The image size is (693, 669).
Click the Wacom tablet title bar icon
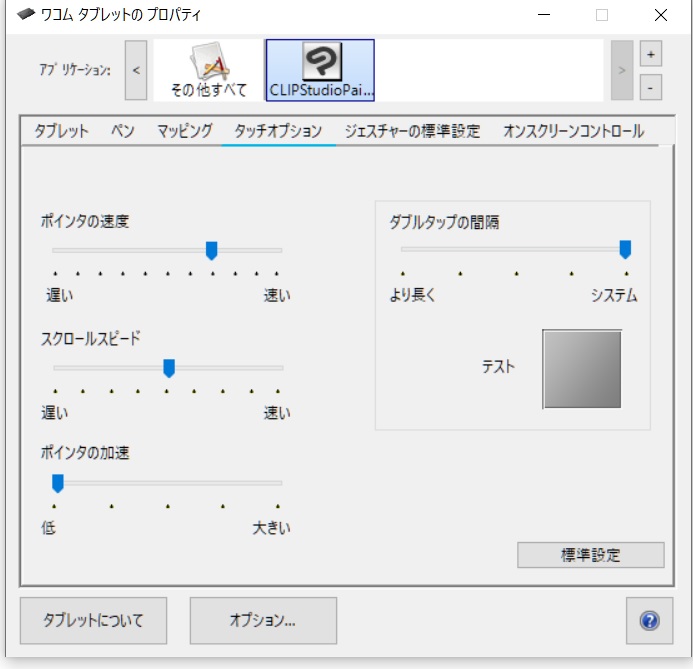point(26,15)
